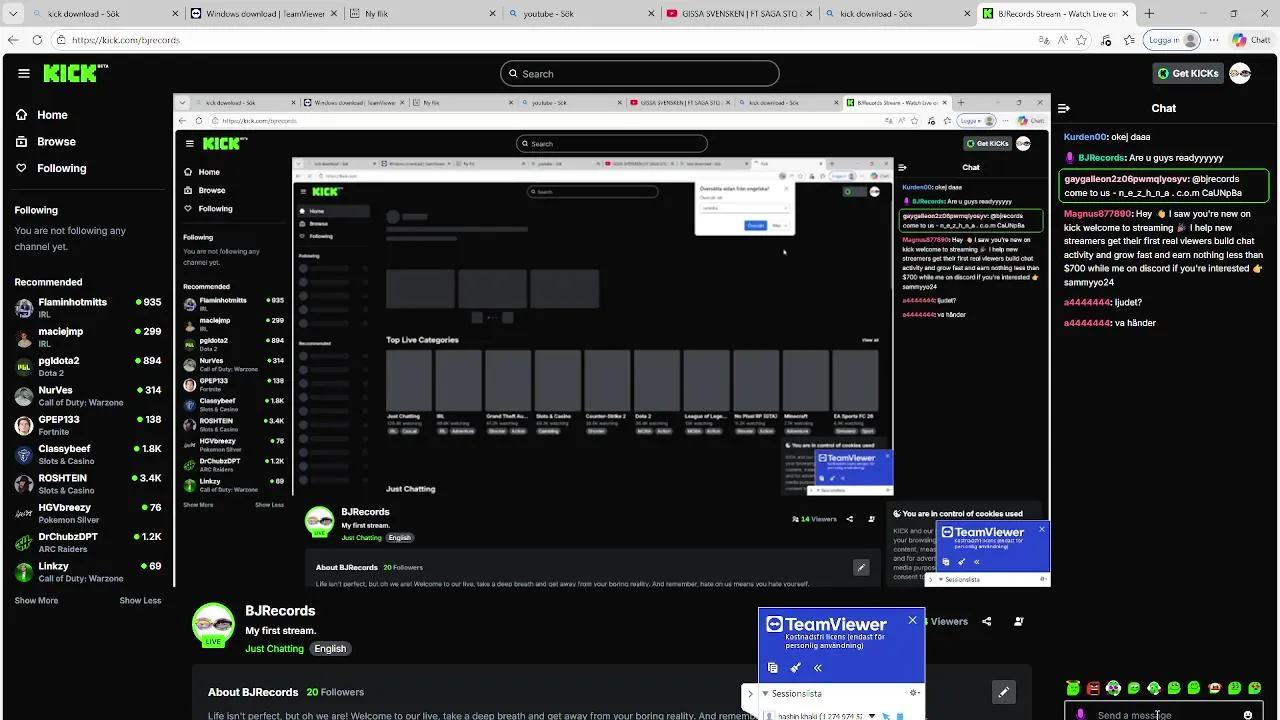
Task: Open TeamViewer Sessionslista gear dropdown
Action: point(914,693)
